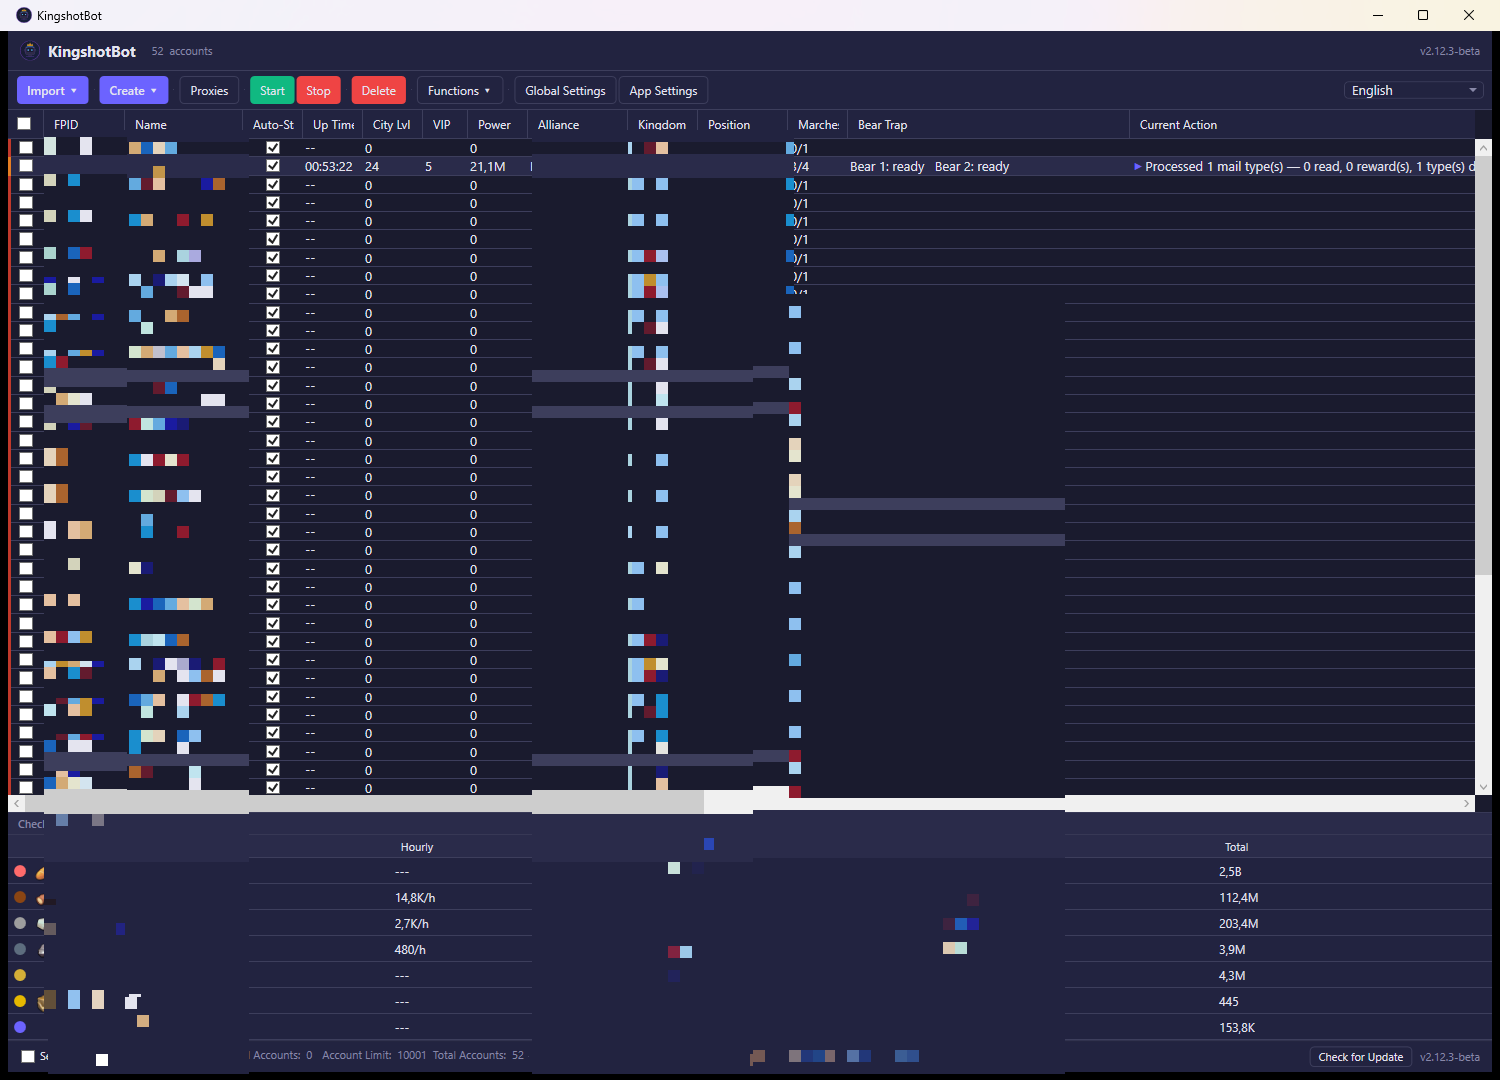The height and width of the screenshot is (1080, 1500).
Task: Tick the selection checkbox of the 00:53:22 row
Action: coord(26,166)
